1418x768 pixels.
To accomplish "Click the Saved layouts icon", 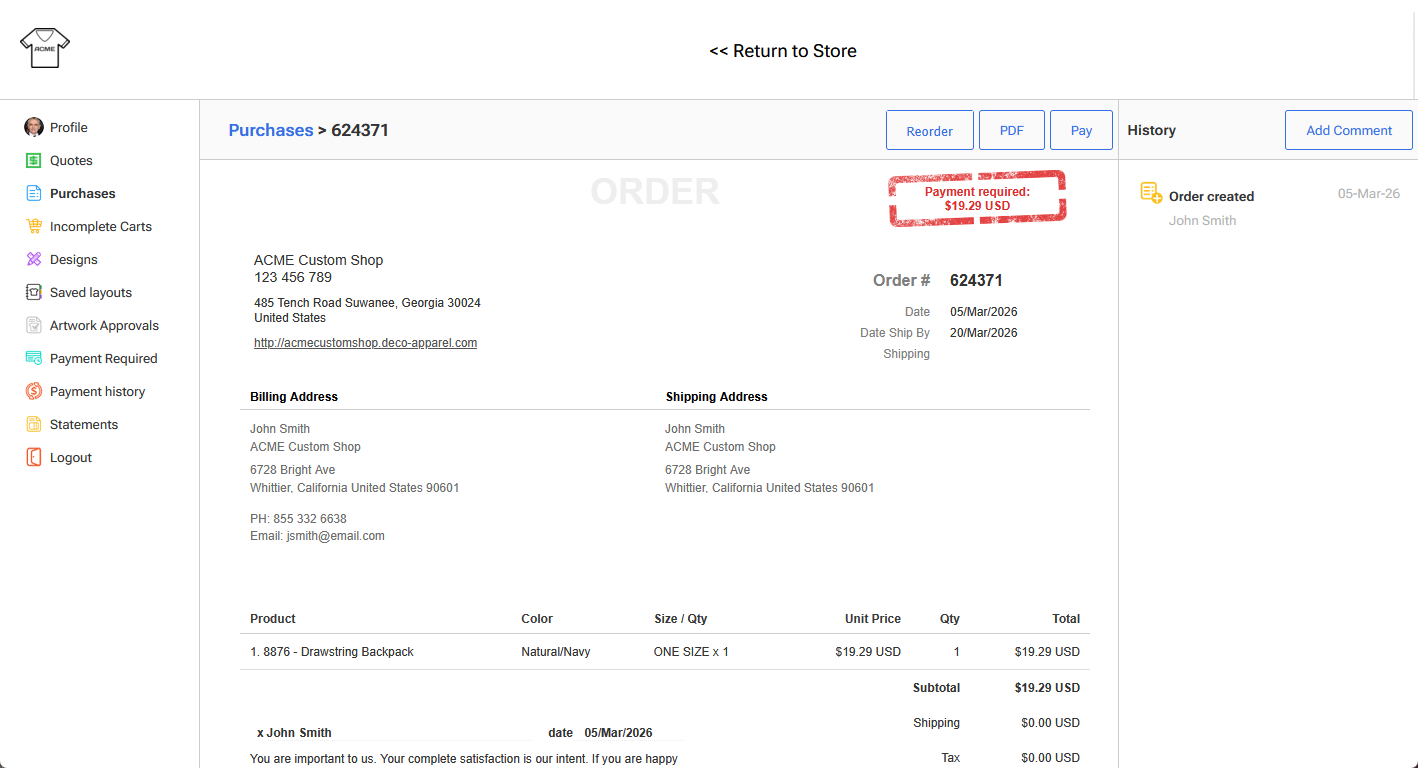I will click(x=34, y=292).
